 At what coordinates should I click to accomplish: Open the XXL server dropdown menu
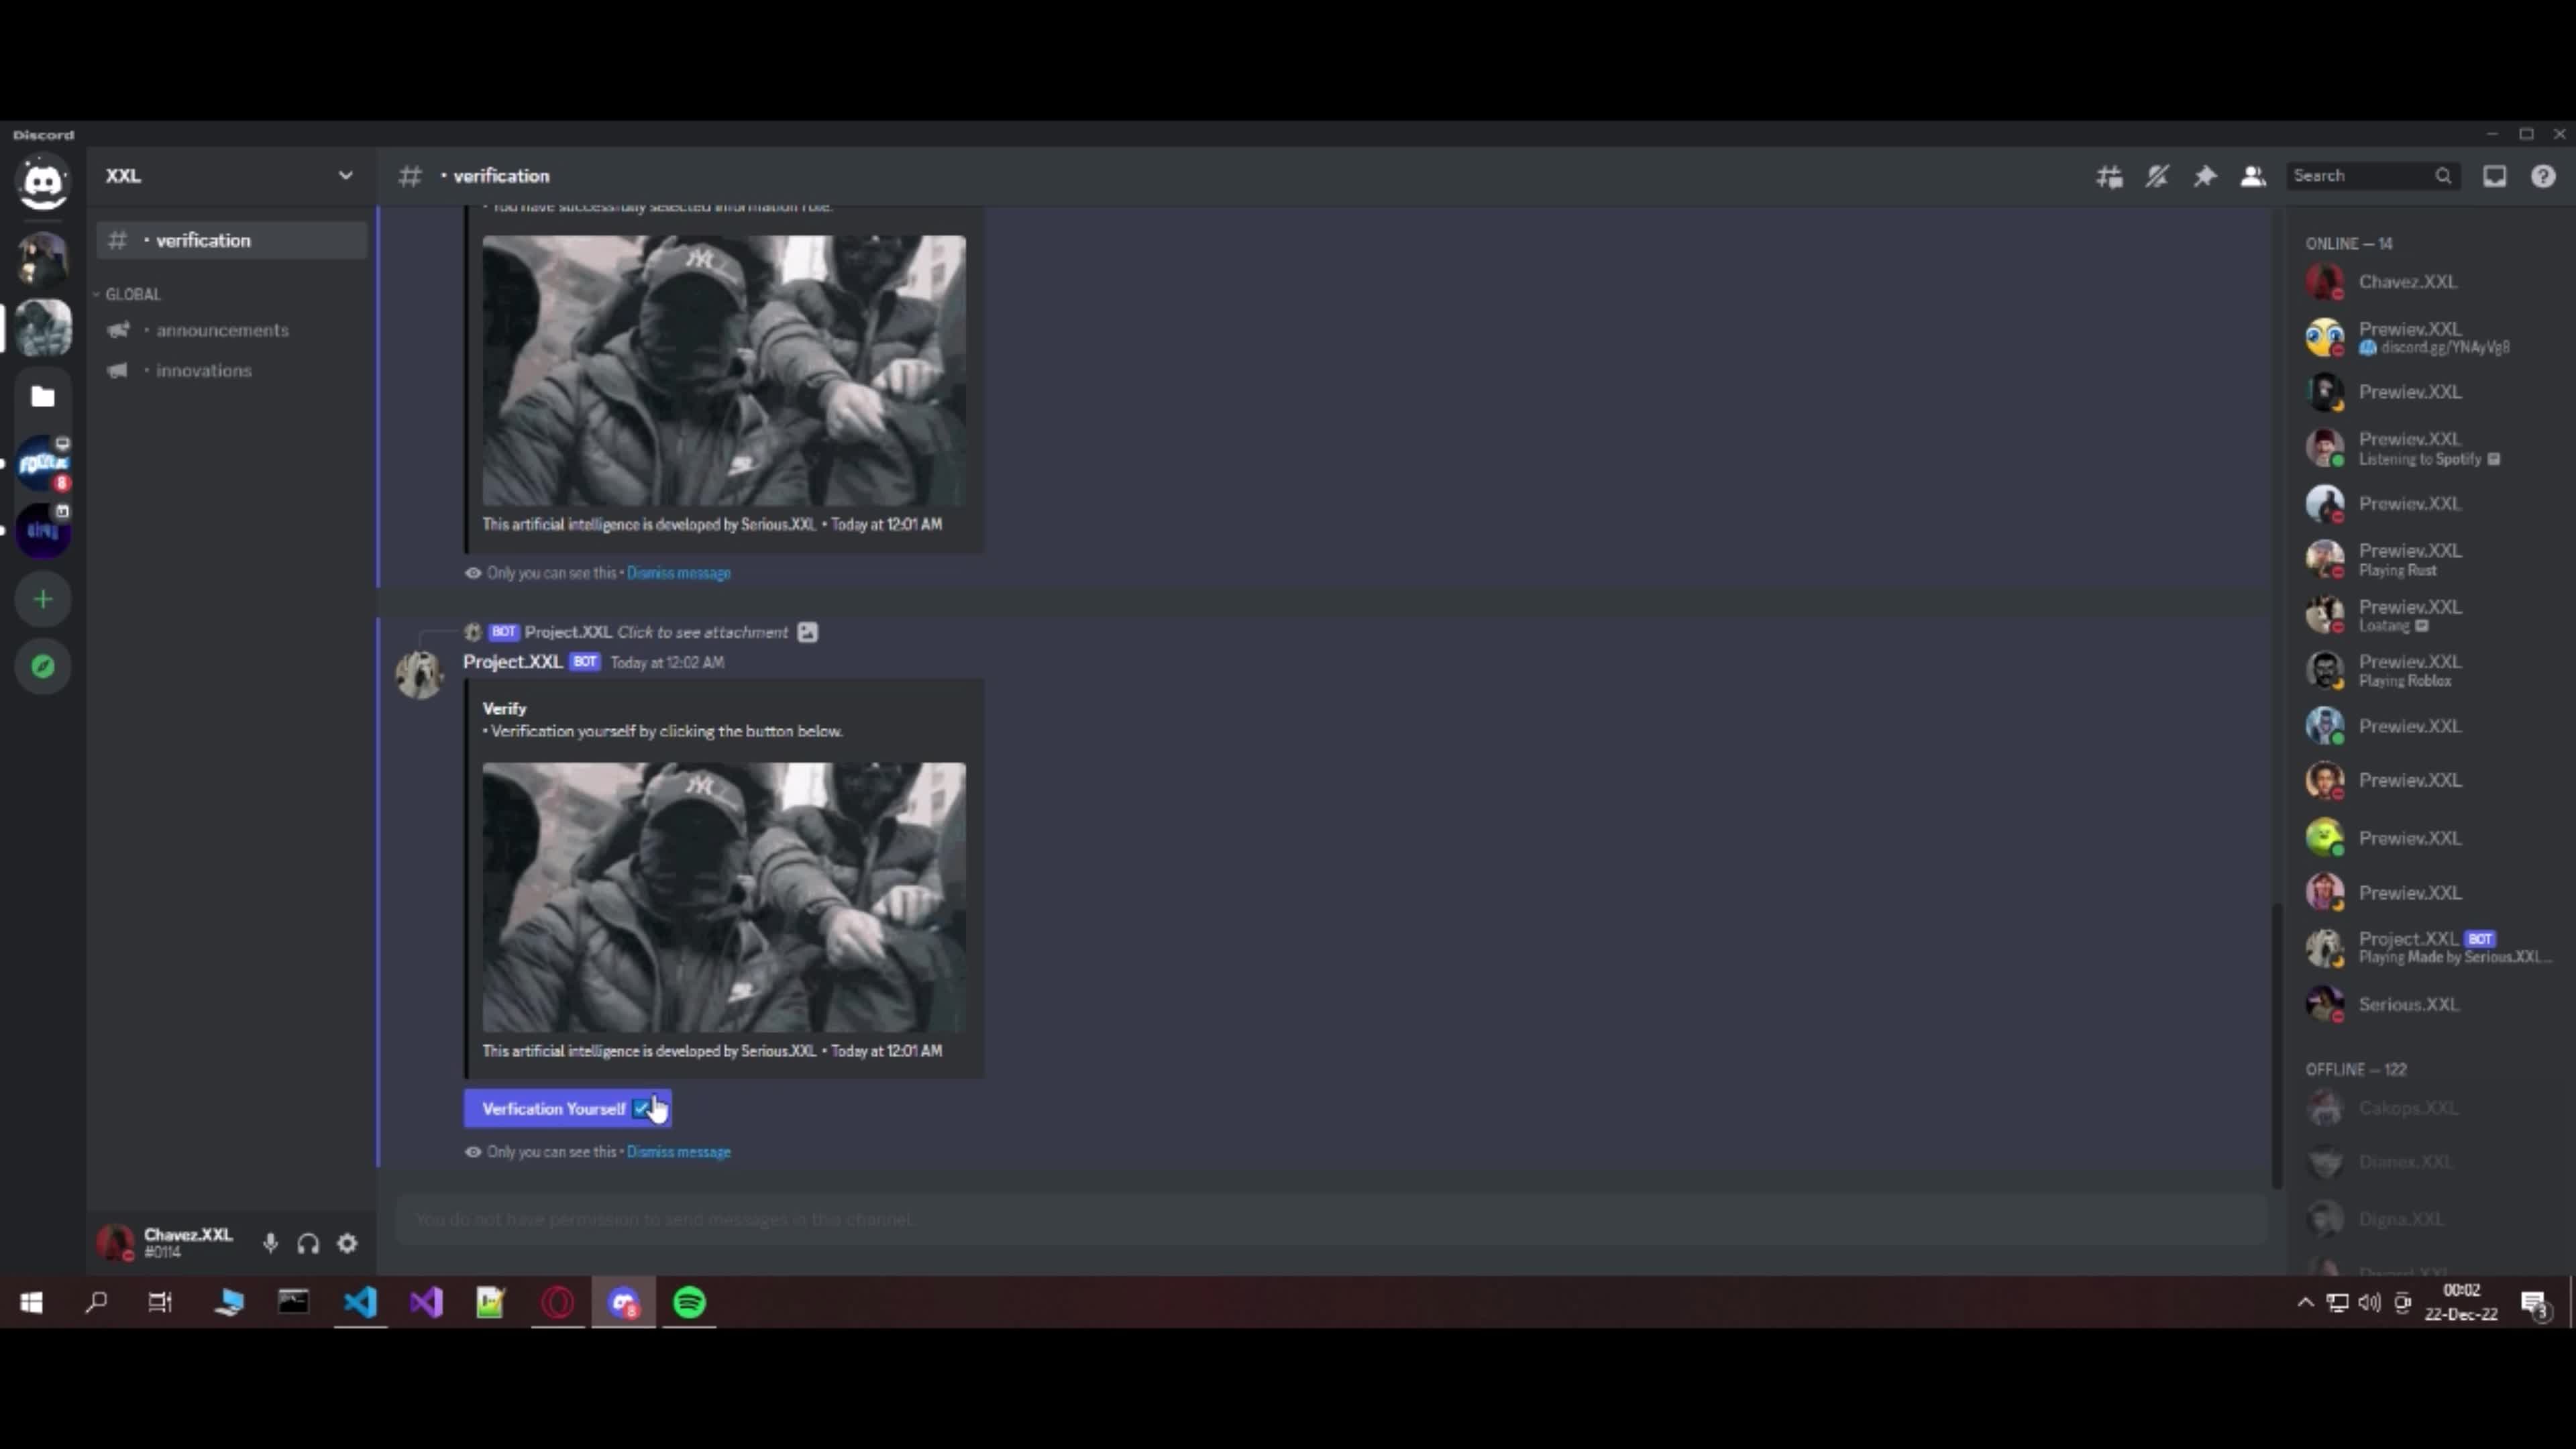[x=346, y=175]
